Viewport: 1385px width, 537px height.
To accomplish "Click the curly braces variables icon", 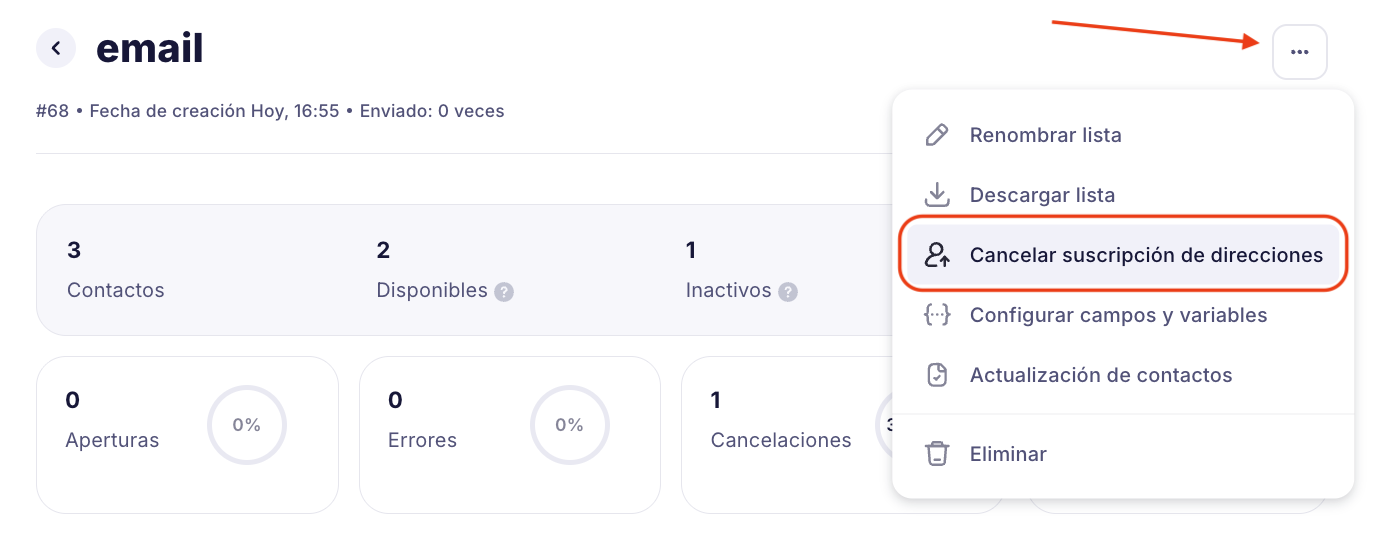I will click(937, 315).
